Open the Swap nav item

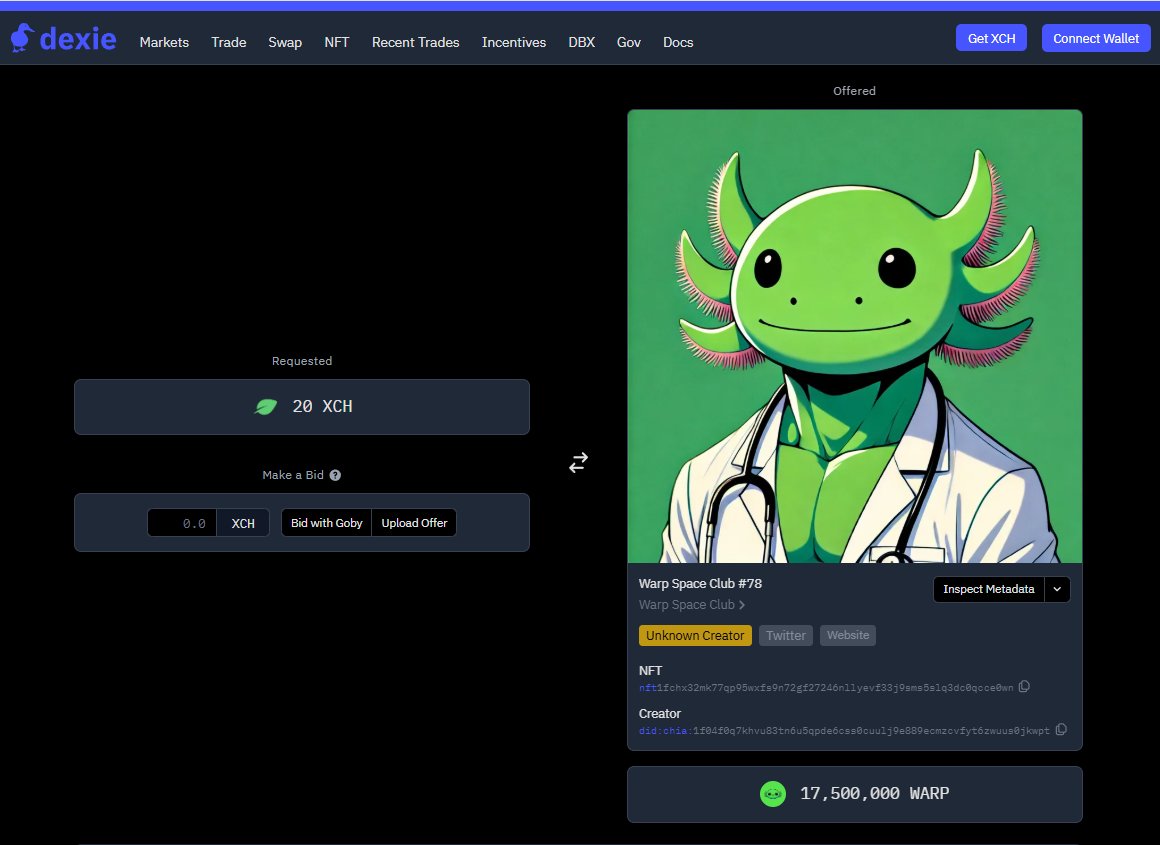tap(285, 42)
